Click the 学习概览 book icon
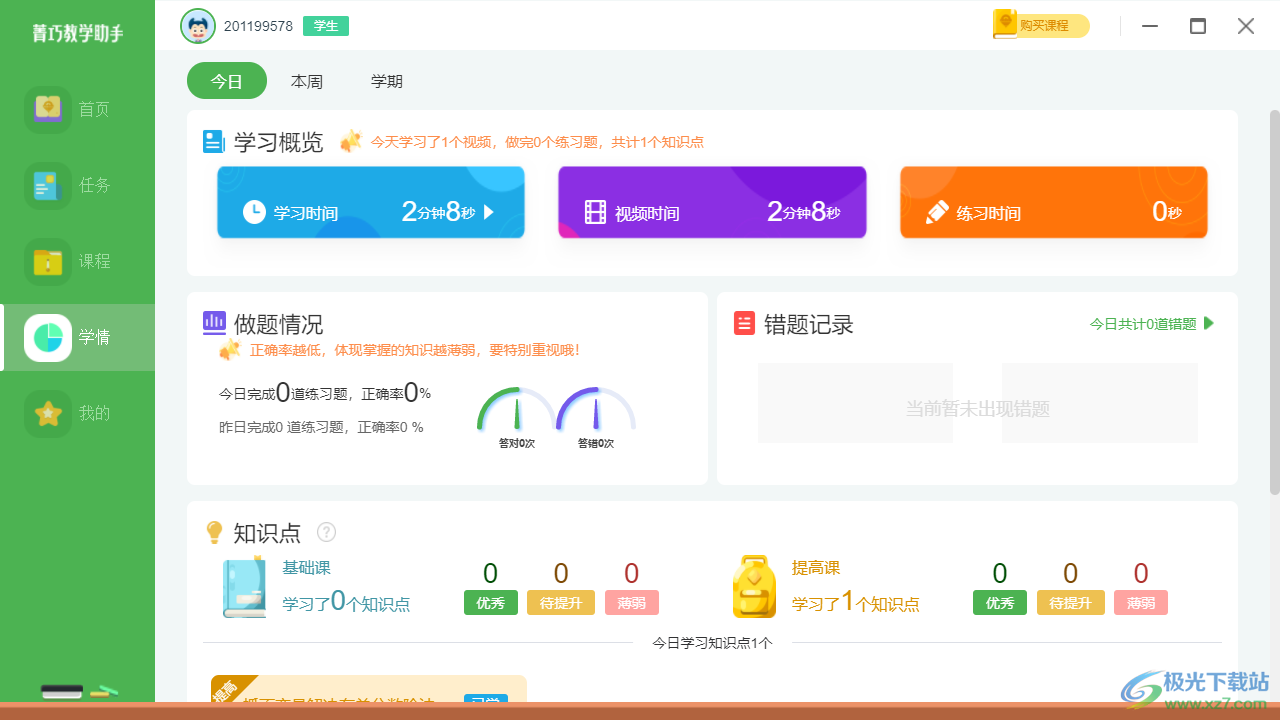The image size is (1280, 720). click(214, 140)
